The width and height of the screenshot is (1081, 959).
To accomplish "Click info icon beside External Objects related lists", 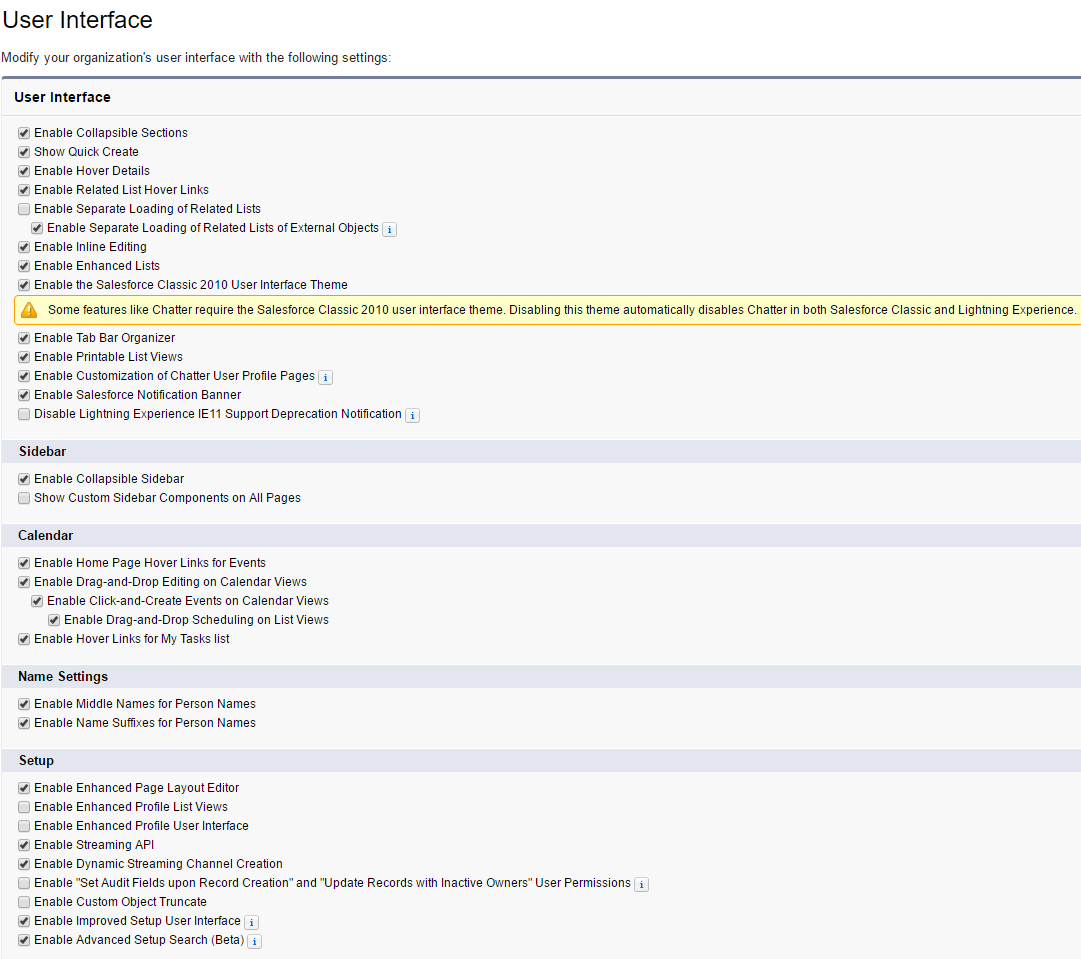I will click(x=390, y=229).
